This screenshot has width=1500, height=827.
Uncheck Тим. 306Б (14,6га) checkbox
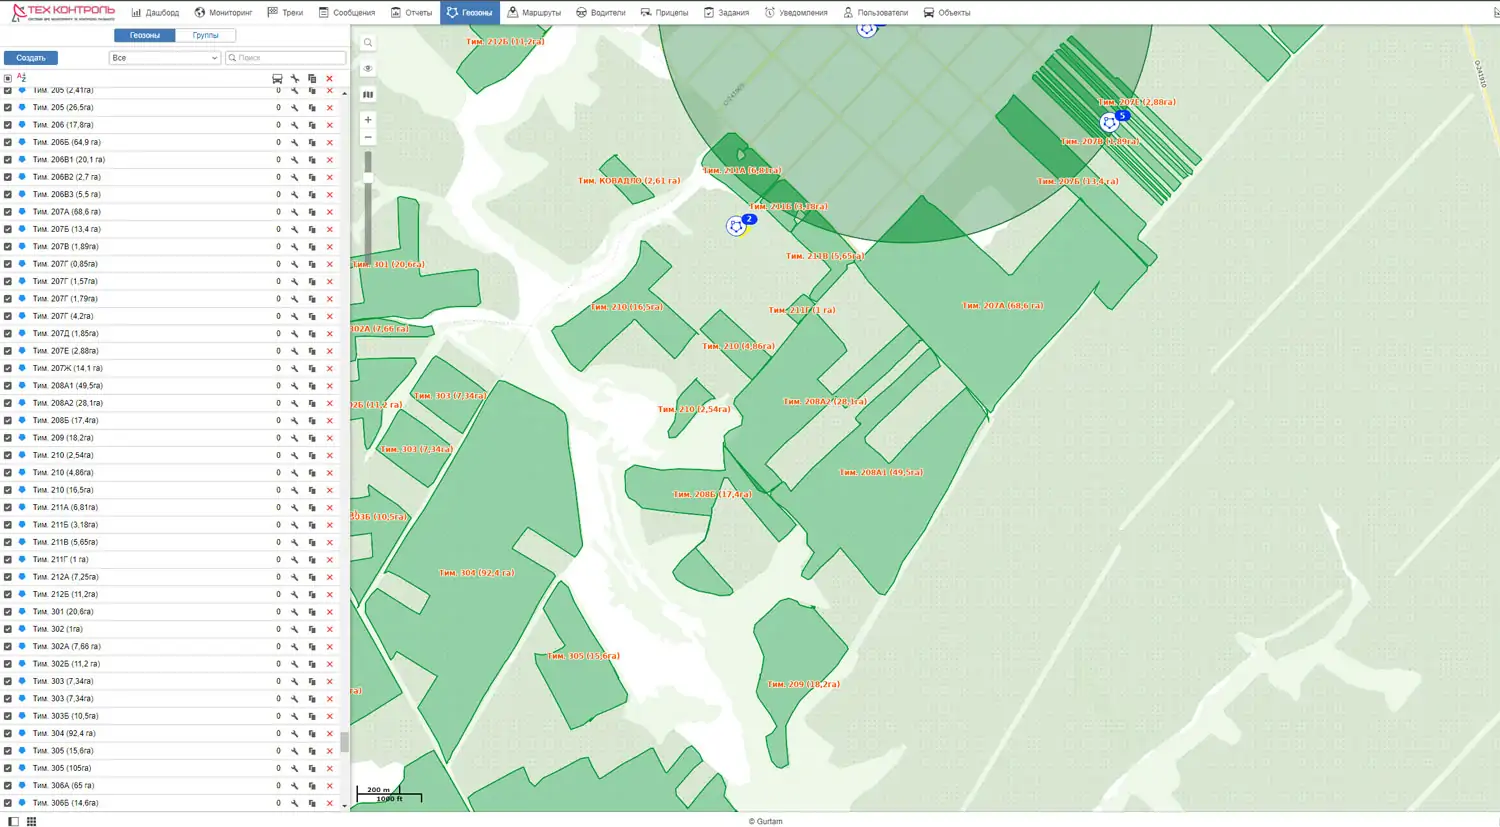[8, 803]
